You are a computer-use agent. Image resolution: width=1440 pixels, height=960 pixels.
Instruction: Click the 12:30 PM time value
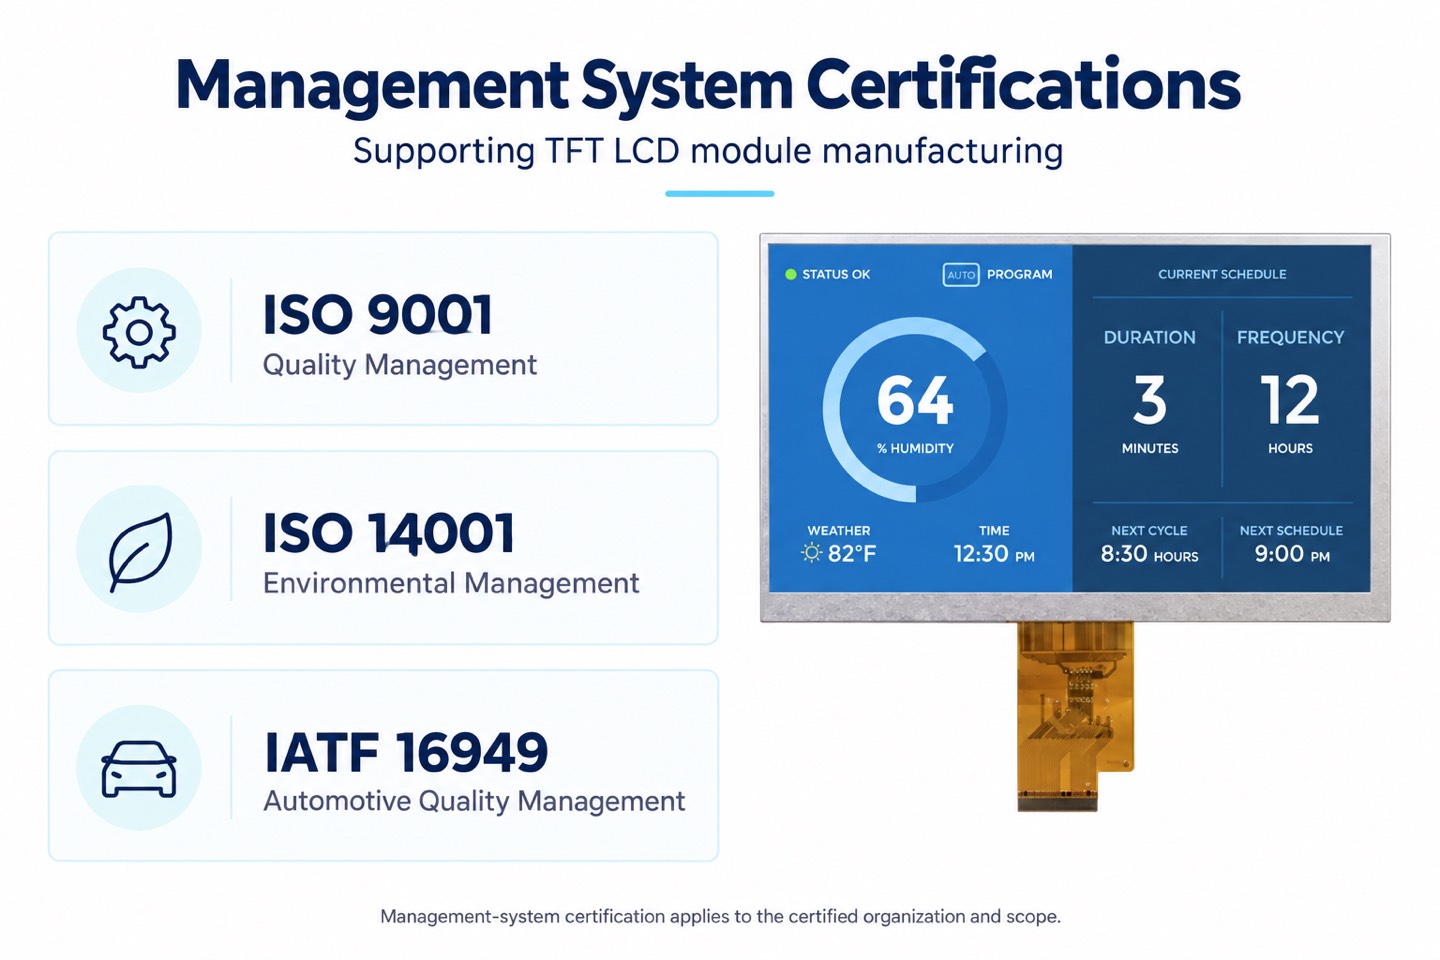(x=994, y=554)
